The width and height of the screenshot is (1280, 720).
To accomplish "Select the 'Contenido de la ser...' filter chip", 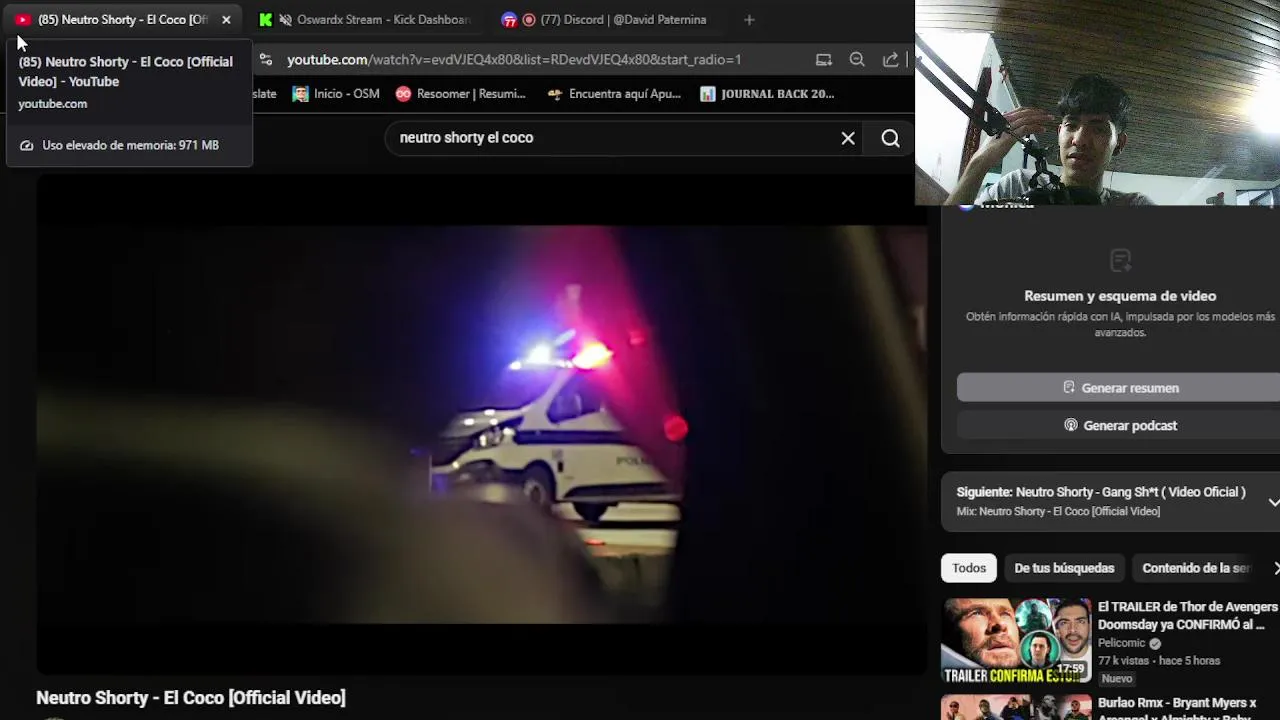I will click(x=1196, y=568).
